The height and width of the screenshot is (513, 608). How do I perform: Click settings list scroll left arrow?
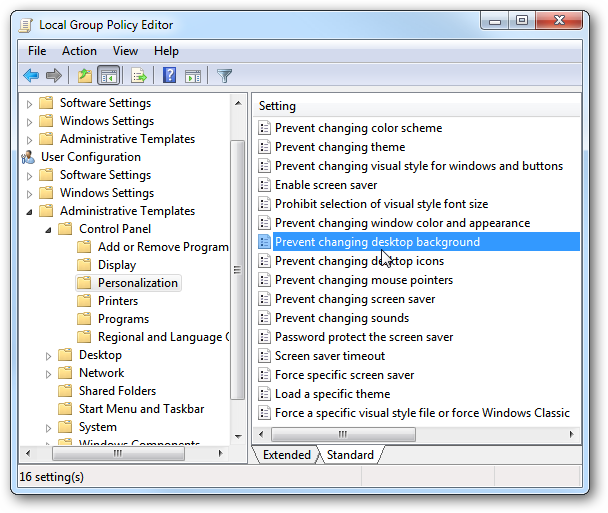261,434
